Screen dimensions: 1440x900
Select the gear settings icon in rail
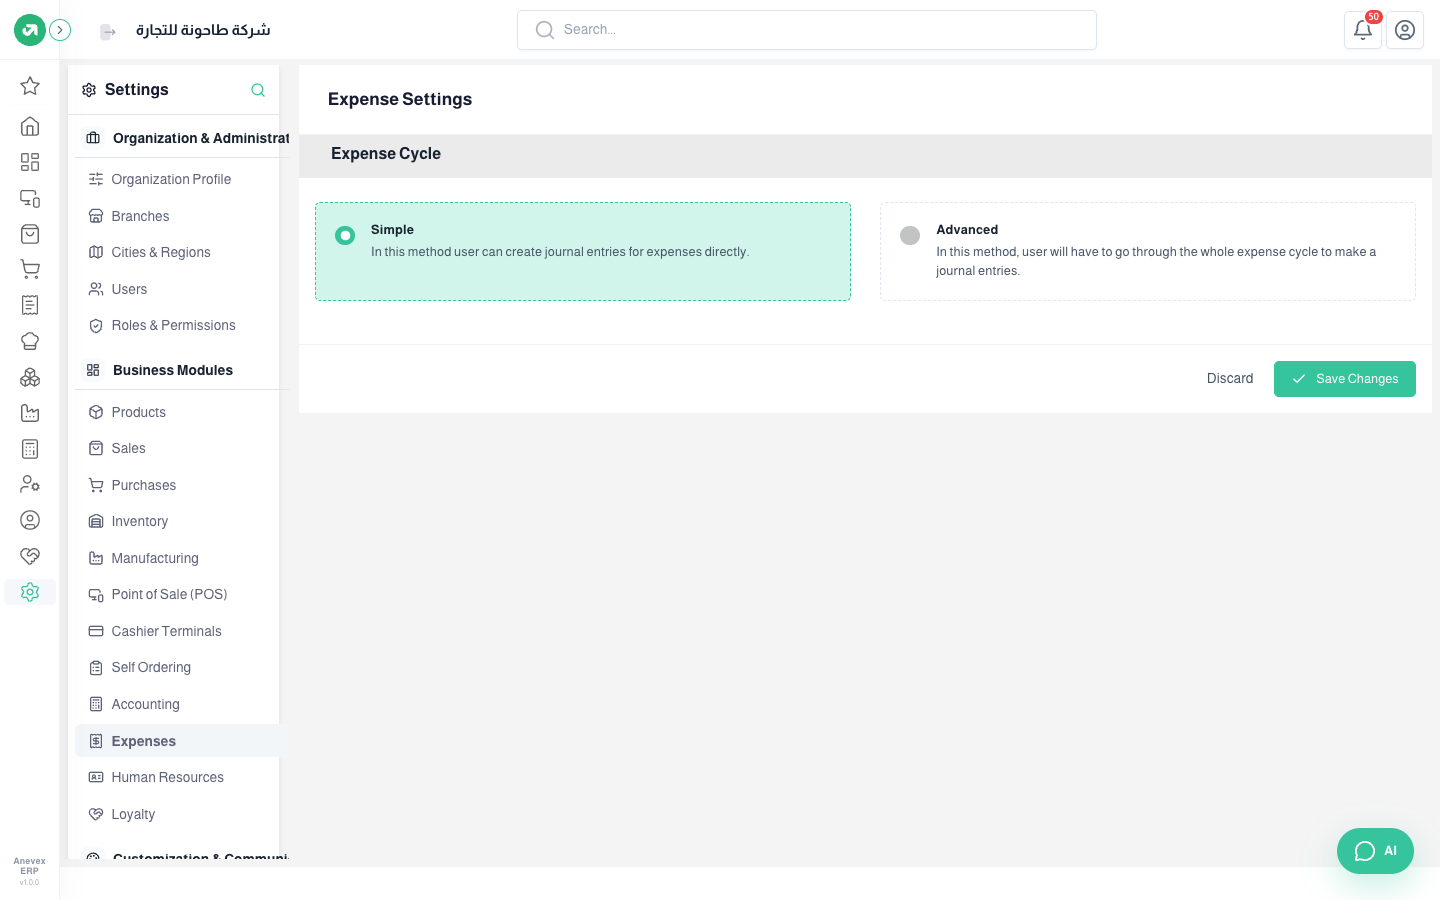click(x=30, y=592)
